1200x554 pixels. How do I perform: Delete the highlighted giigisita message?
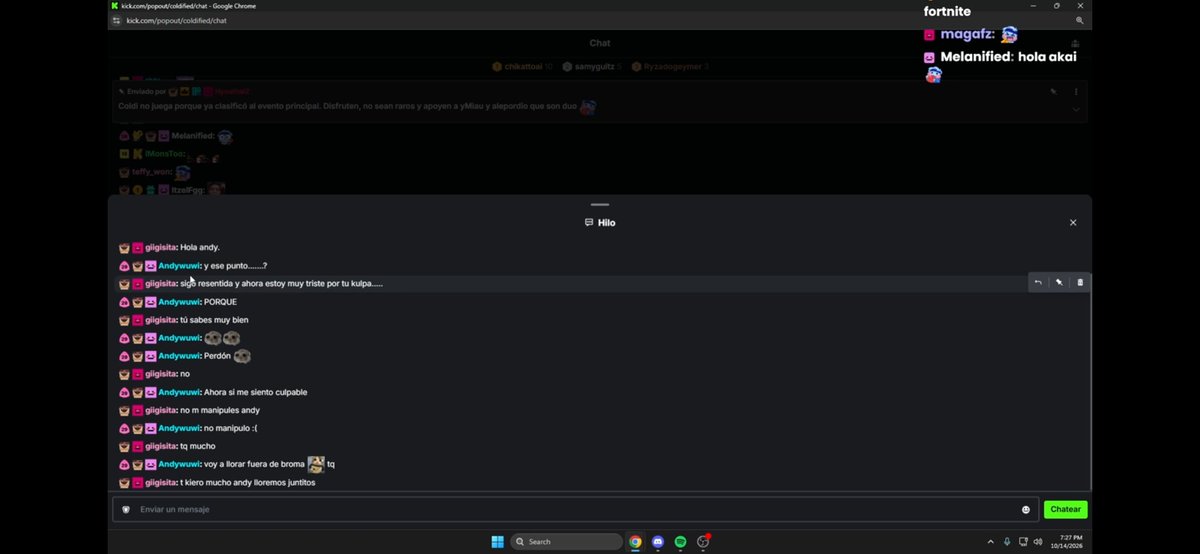[x=1080, y=283]
